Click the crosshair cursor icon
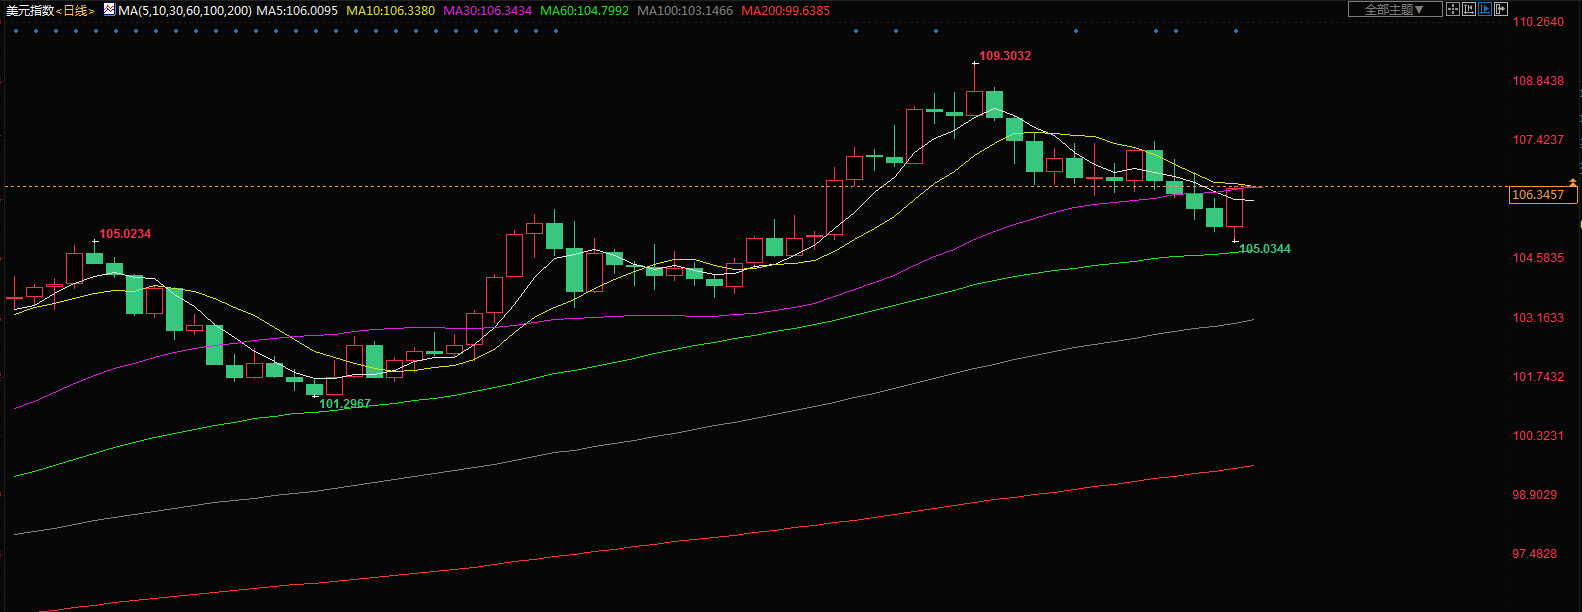Screen dimensions: 1582x612 1453,9
